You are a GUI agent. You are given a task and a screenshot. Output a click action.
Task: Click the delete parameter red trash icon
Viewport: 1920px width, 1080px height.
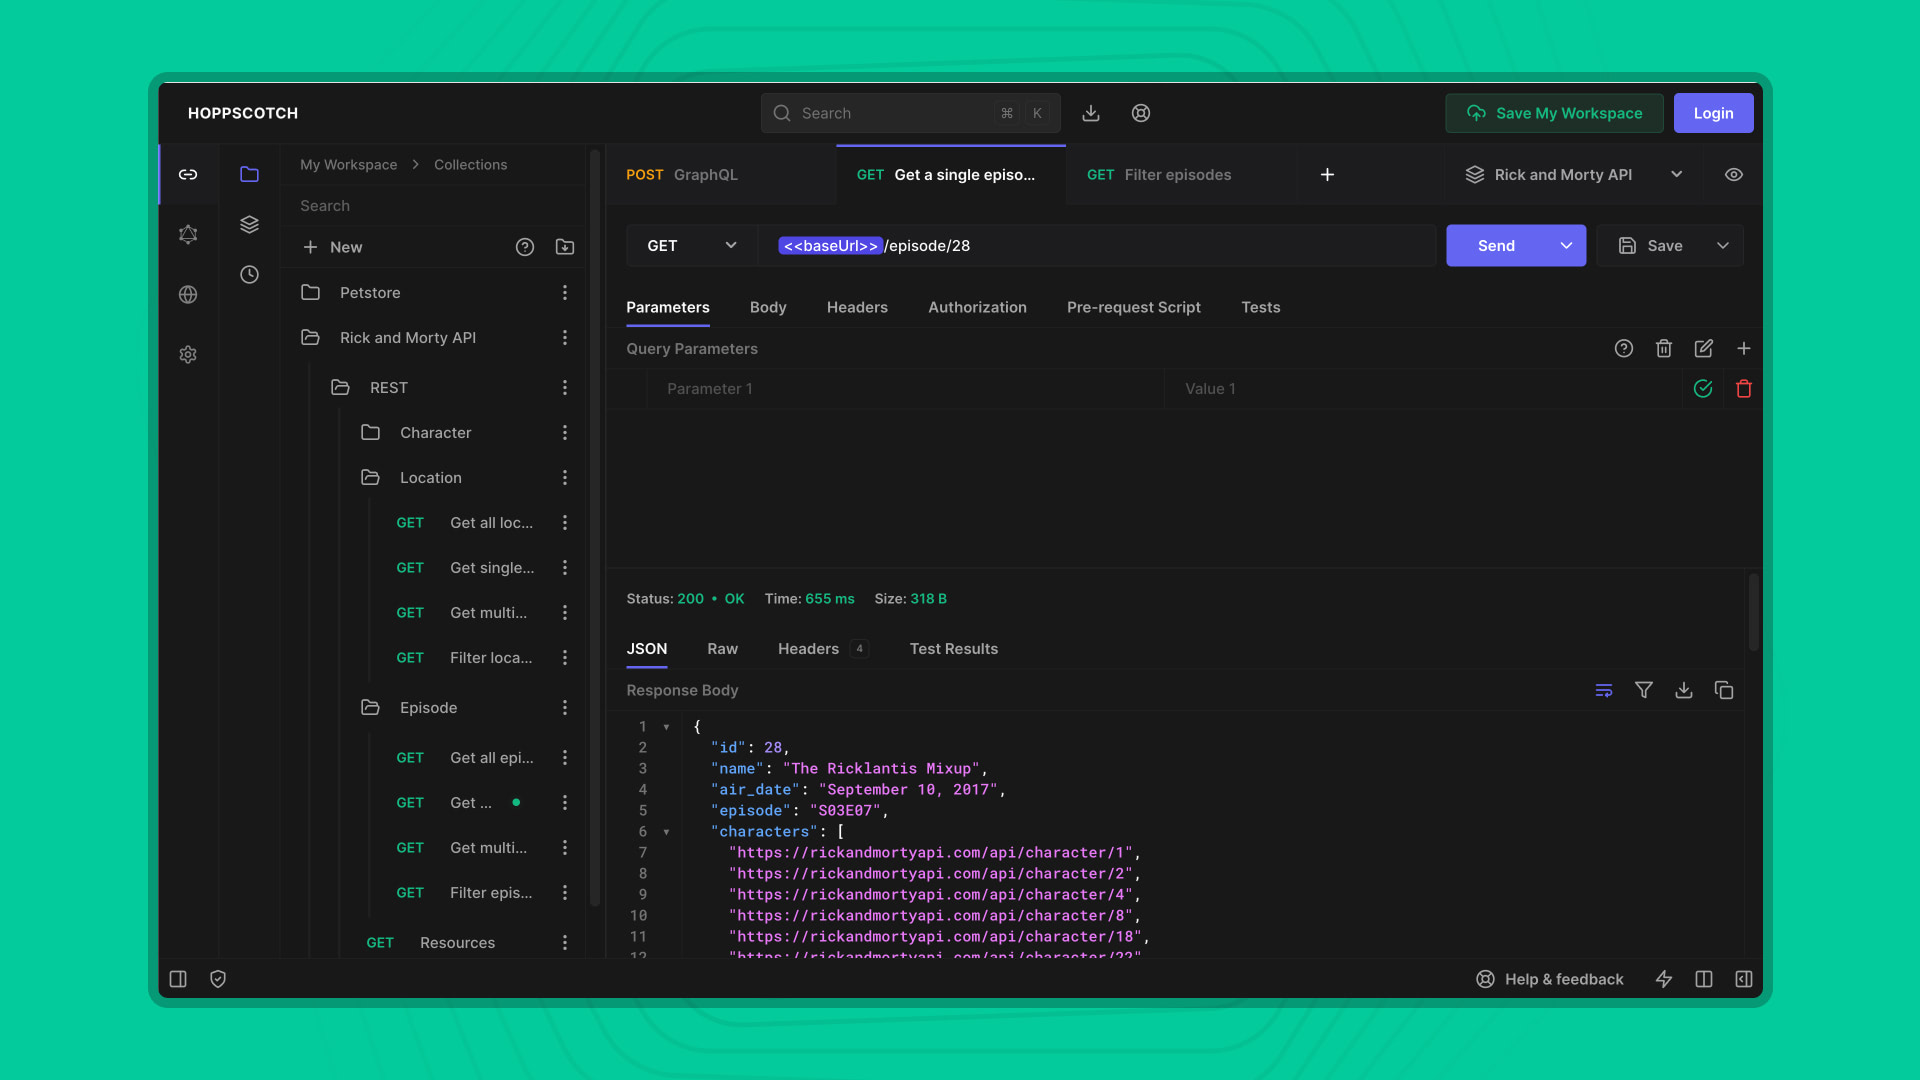(1743, 388)
